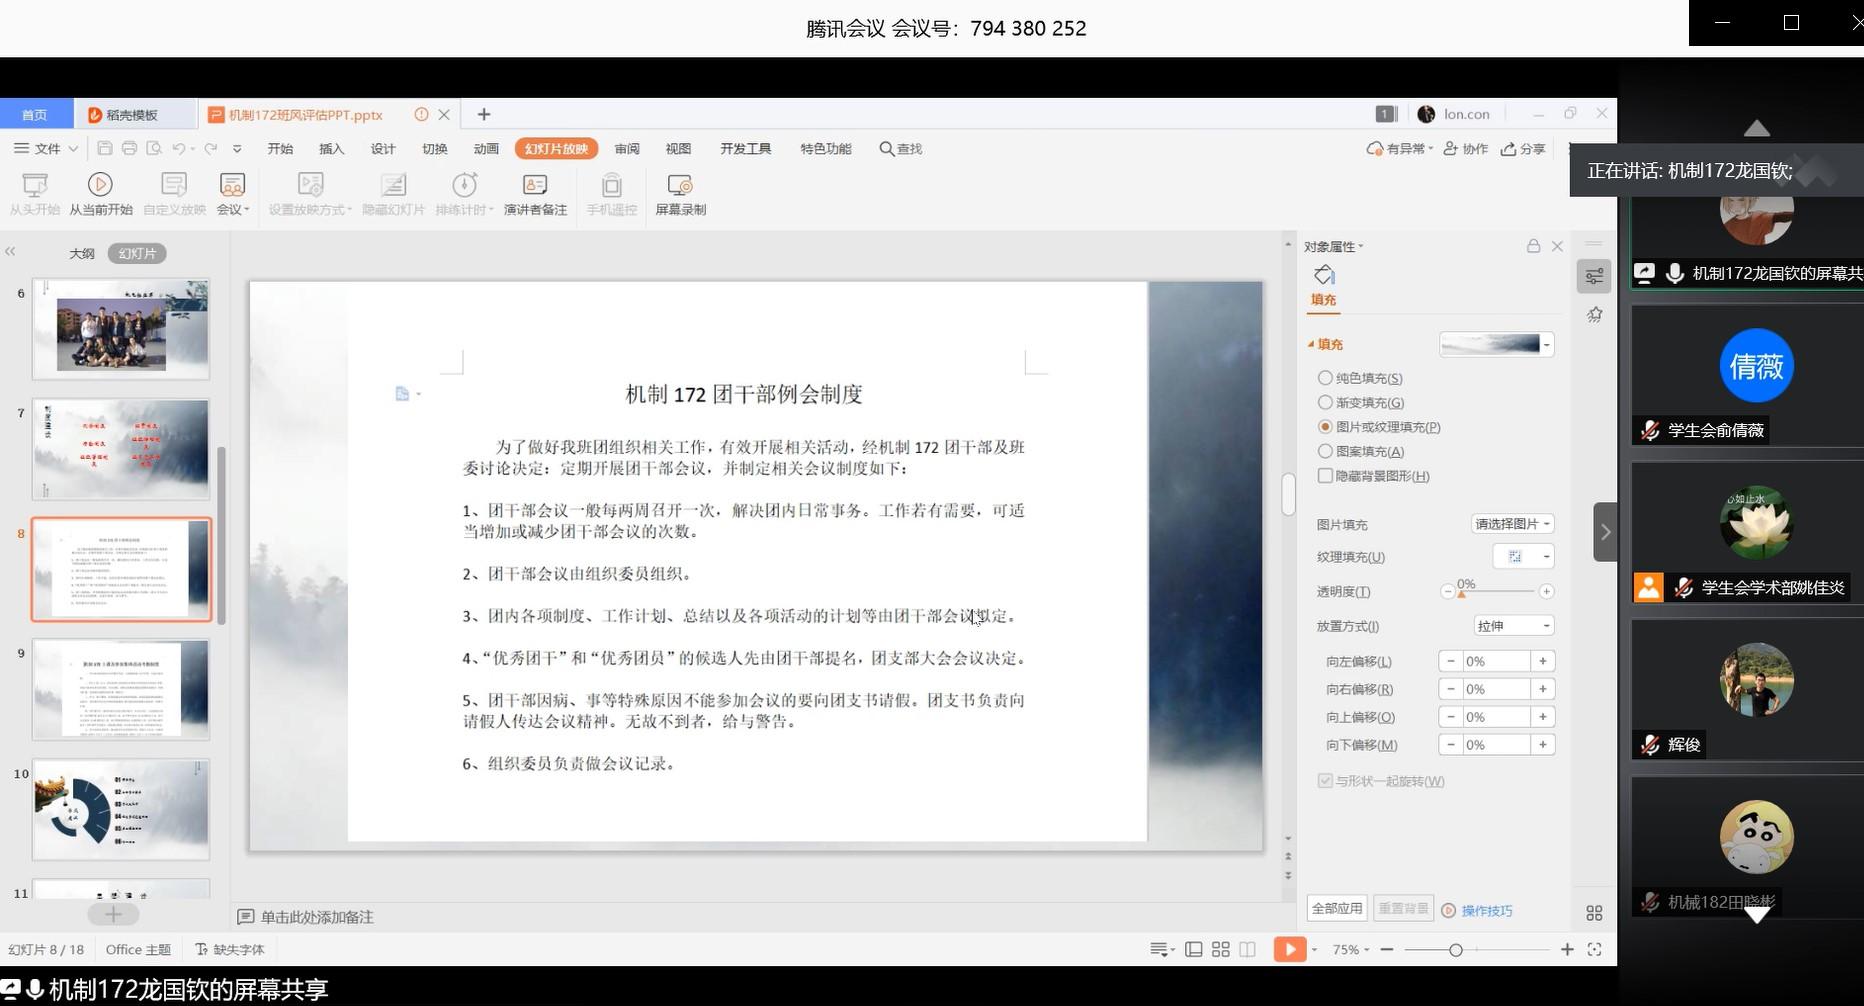Select the 渐变填充 radio button
The image size is (1864, 1006).
(x=1325, y=402)
